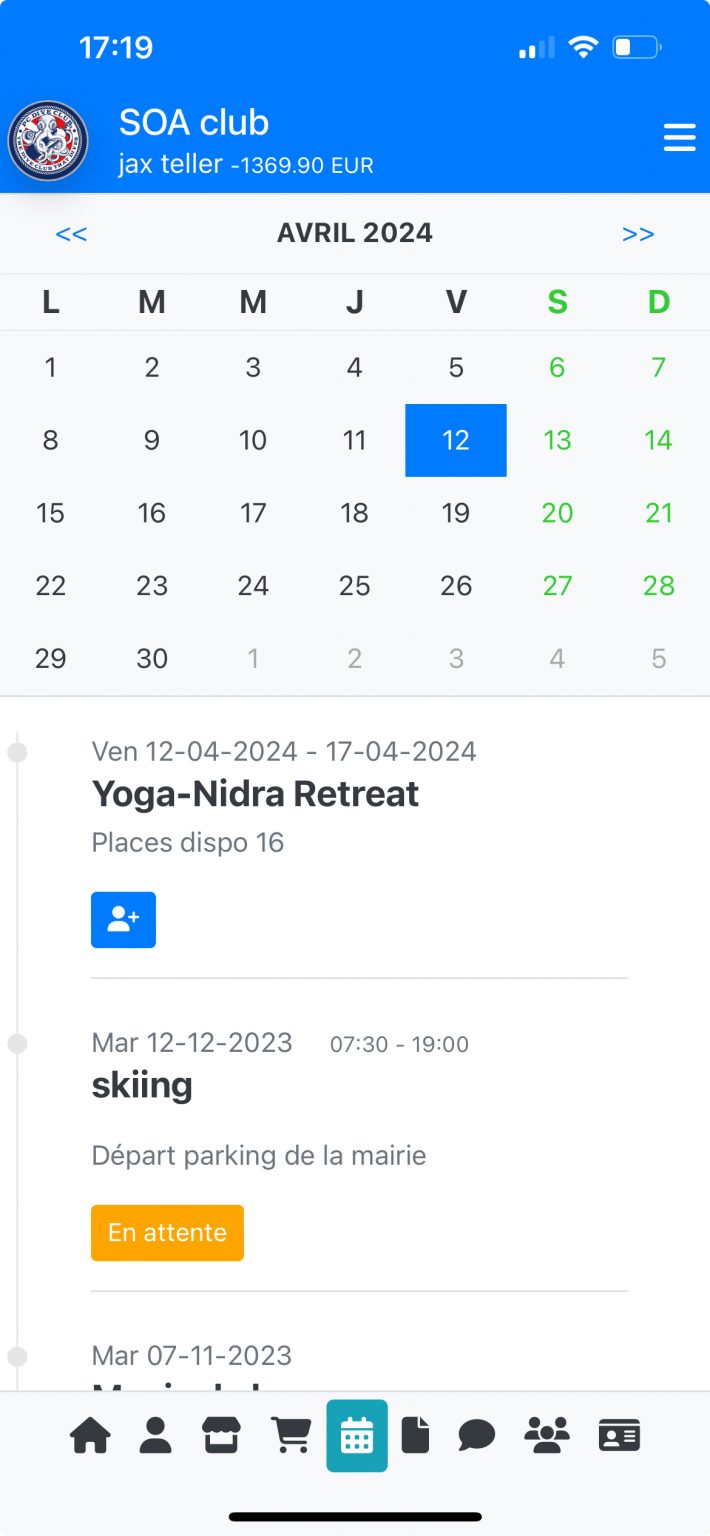Image resolution: width=710 pixels, height=1536 pixels.
Task: Select the calendar icon in bottom bar
Action: (357, 1436)
